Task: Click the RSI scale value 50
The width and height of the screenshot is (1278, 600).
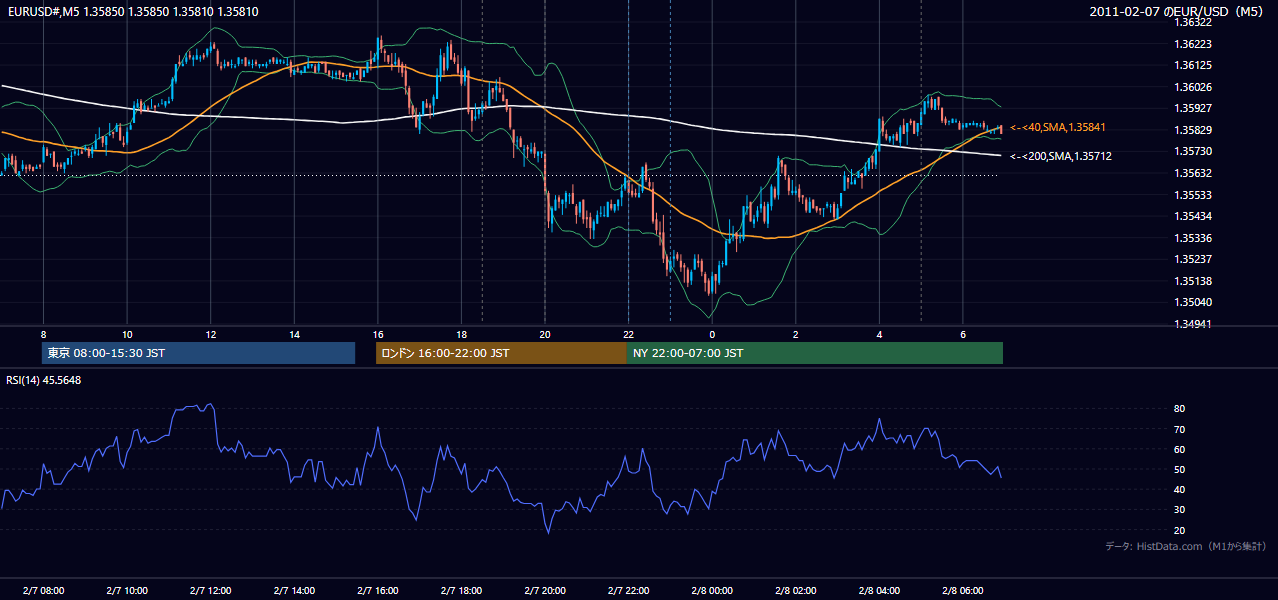Action: [x=1180, y=469]
